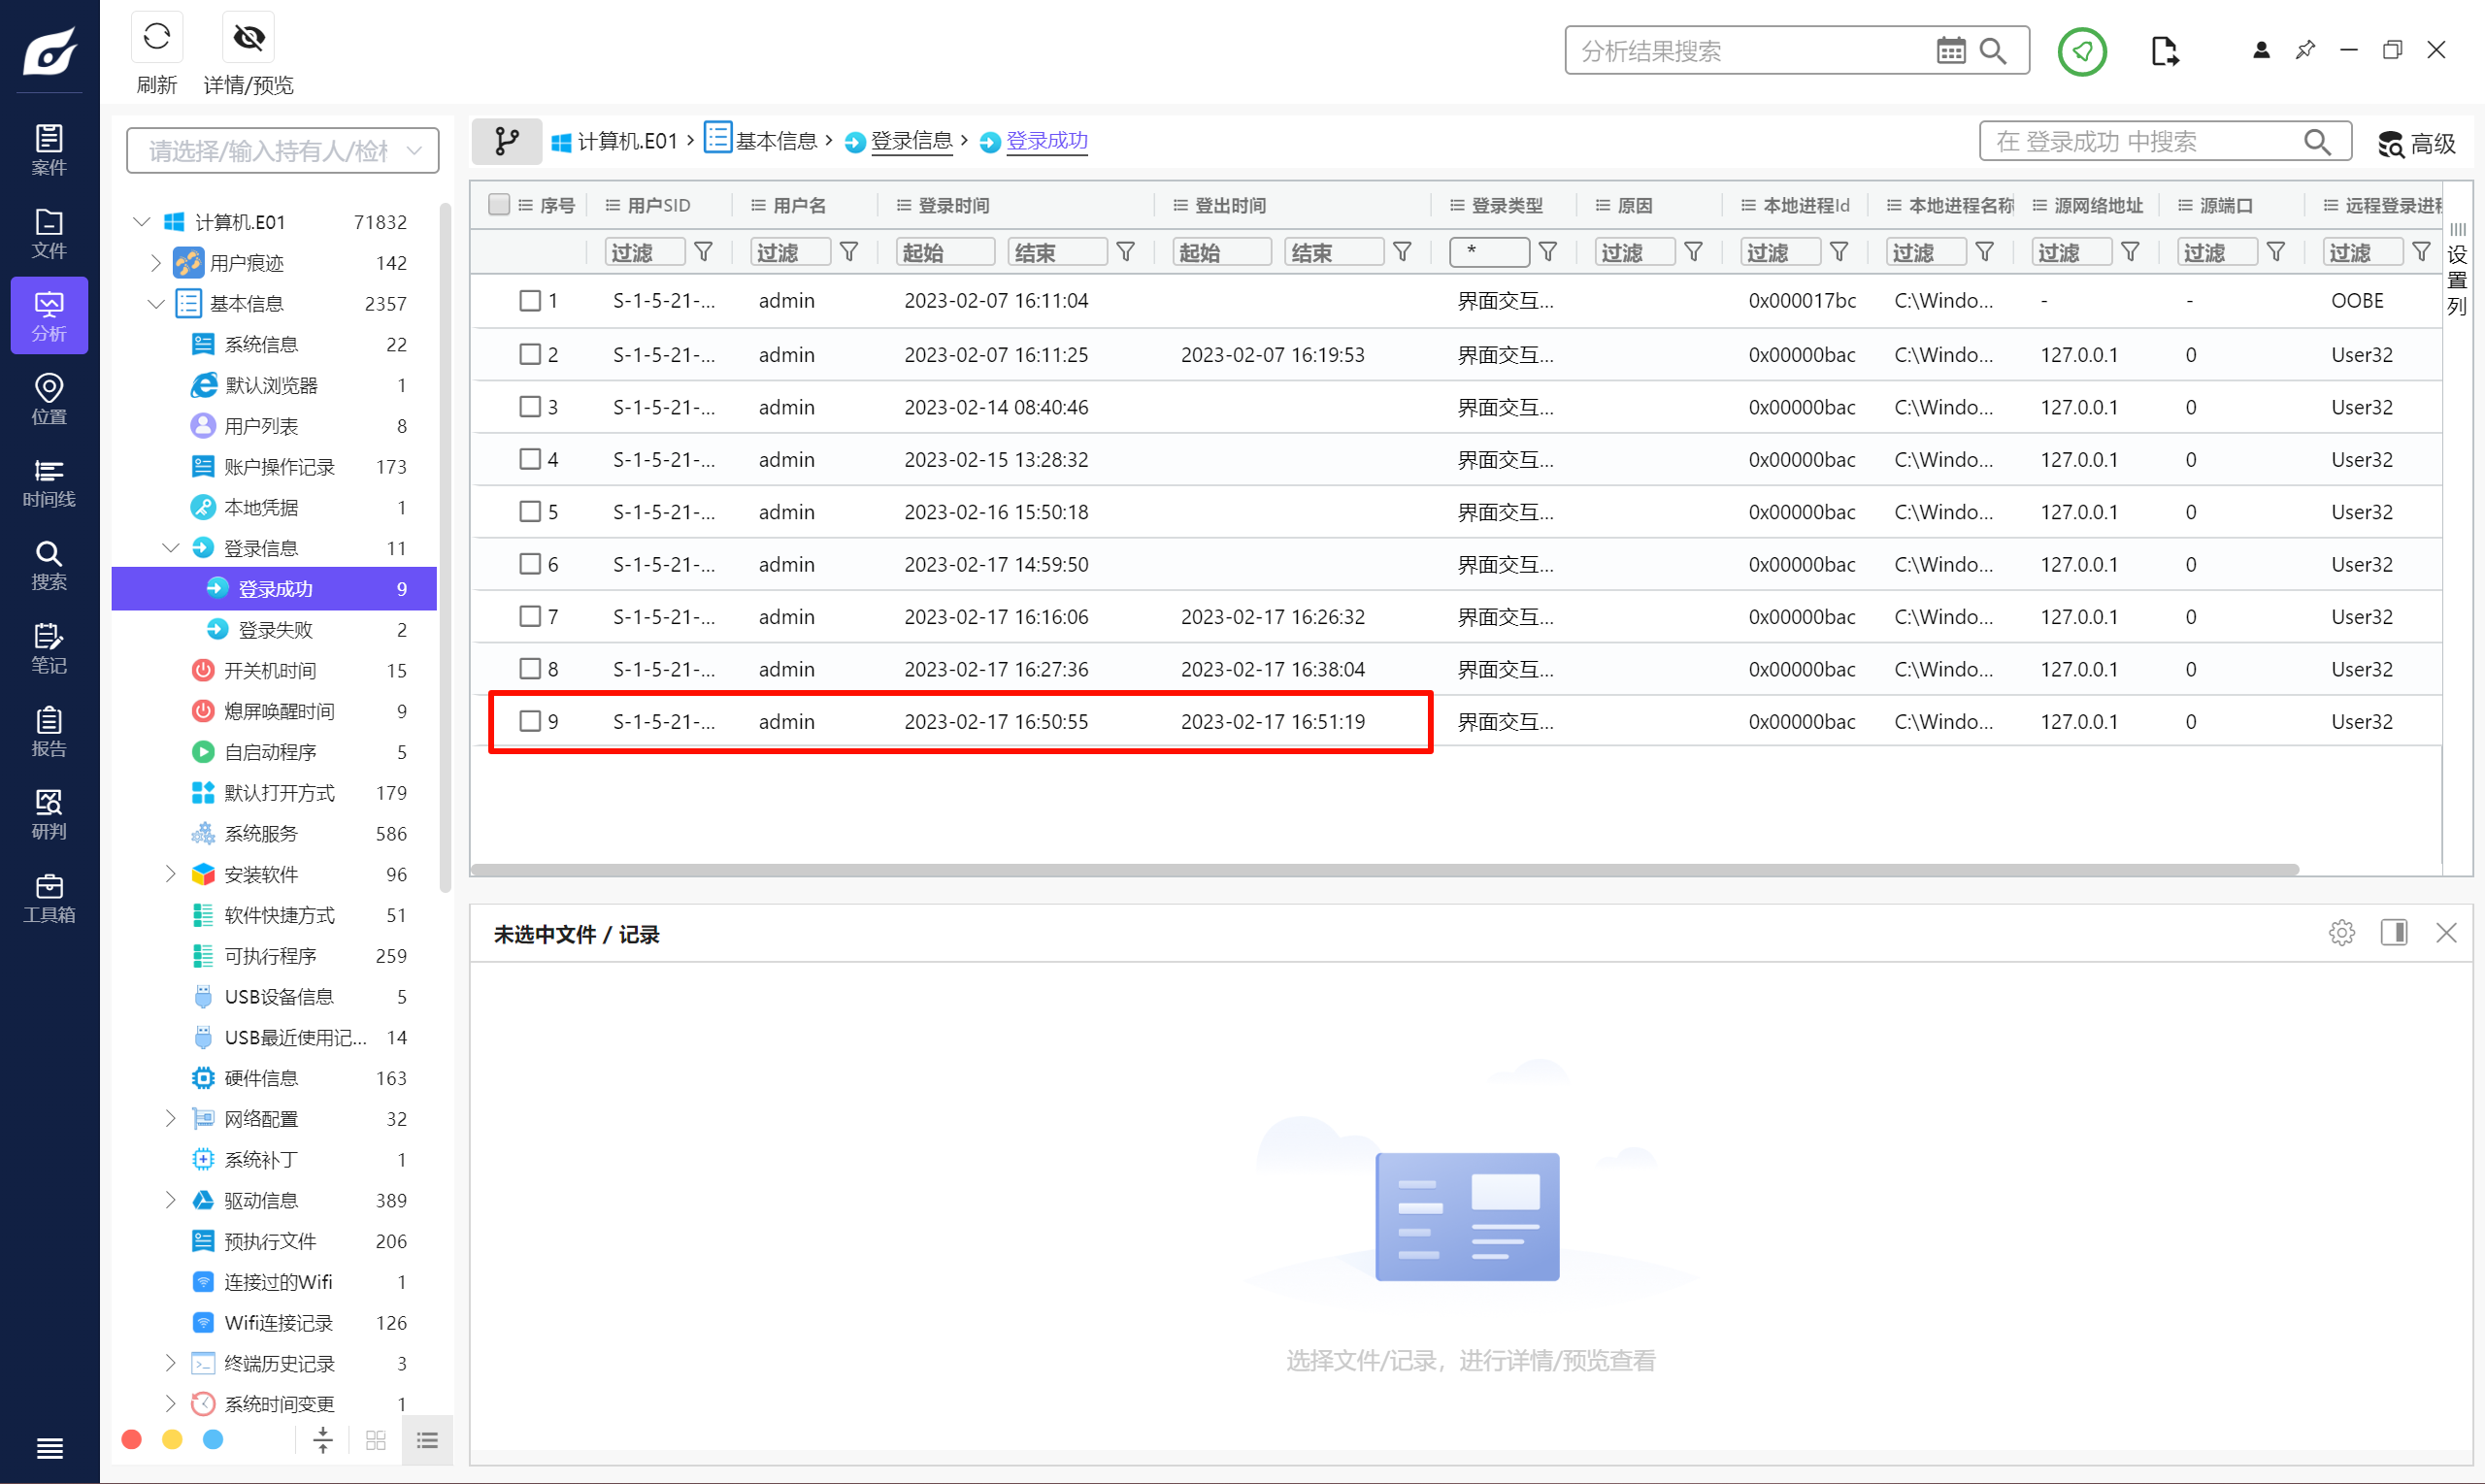The width and height of the screenshot is (2485, 1484).
Task: Expand the 终端历史记录 tree node
Action: (x=170, y=1362)
